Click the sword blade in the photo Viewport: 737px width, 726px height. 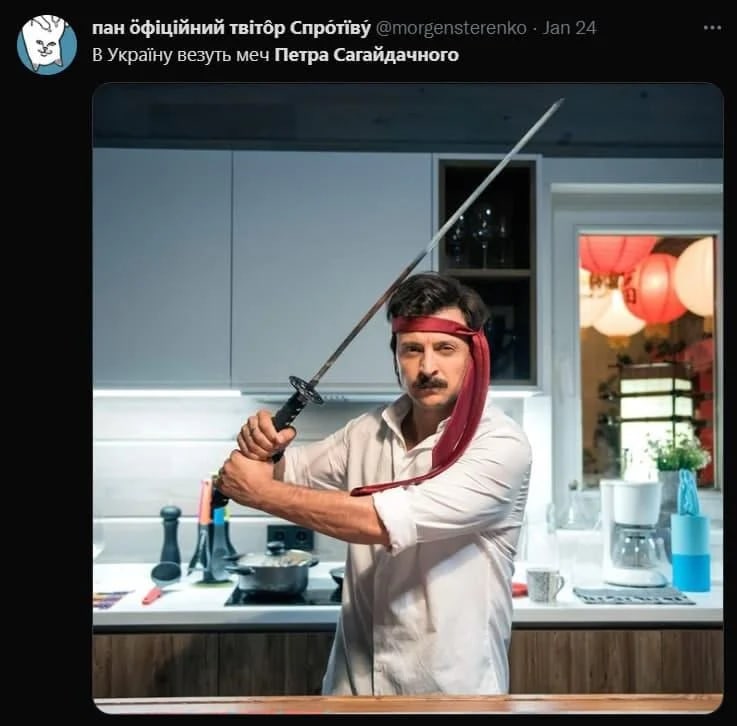(x=437, y=240)
